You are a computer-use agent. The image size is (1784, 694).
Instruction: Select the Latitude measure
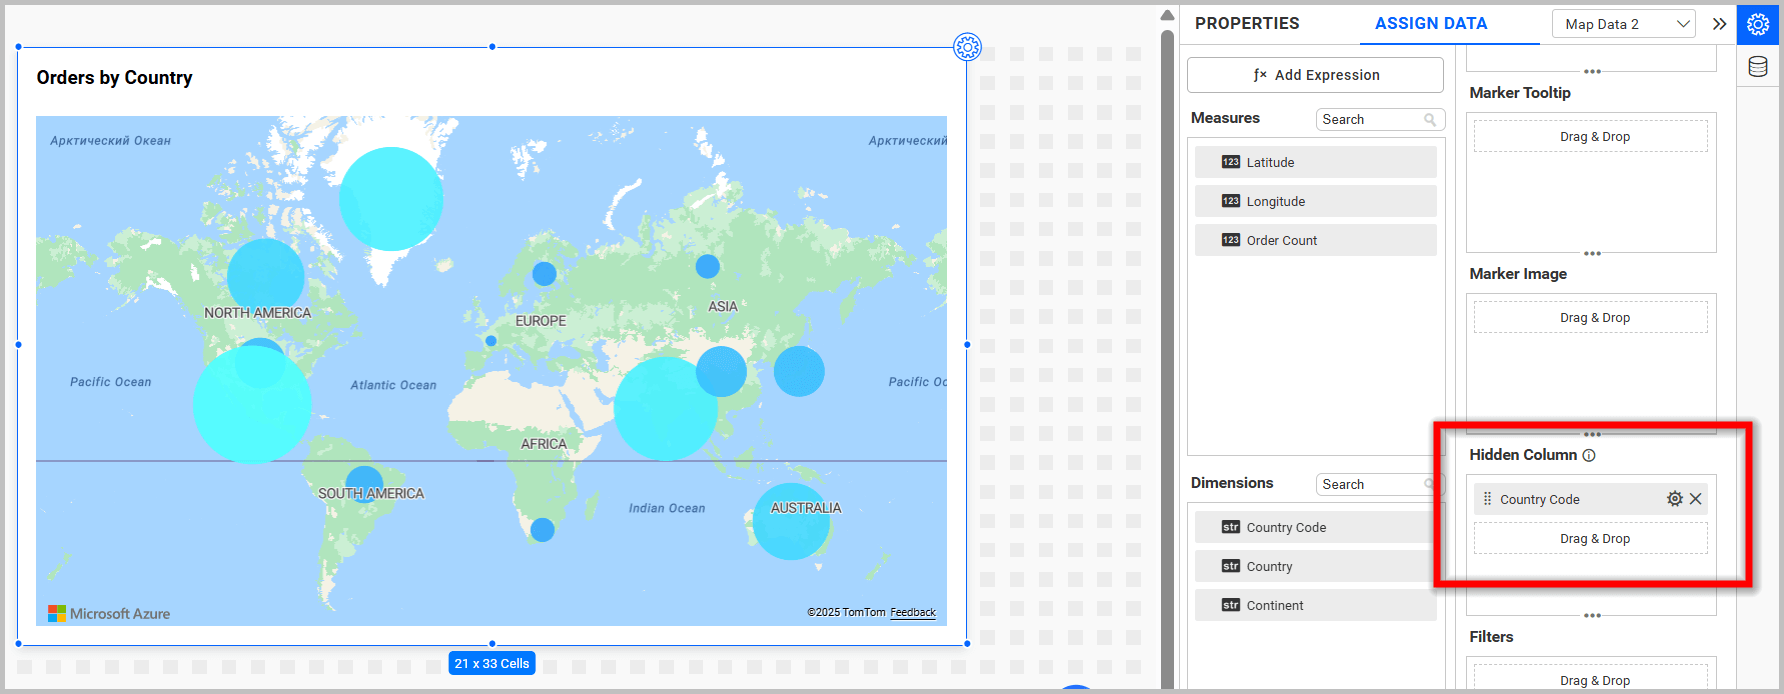point(1315,162)
